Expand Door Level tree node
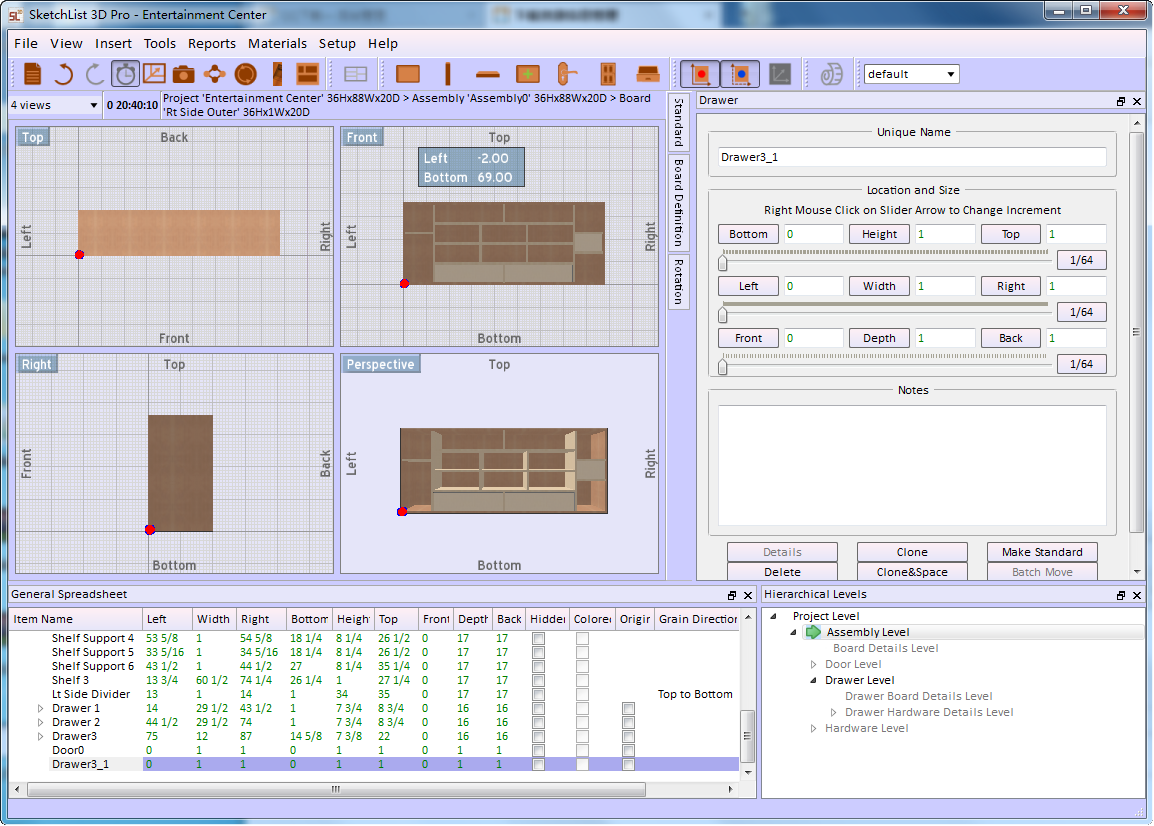The image size is (1154, 826). (813, 664)
